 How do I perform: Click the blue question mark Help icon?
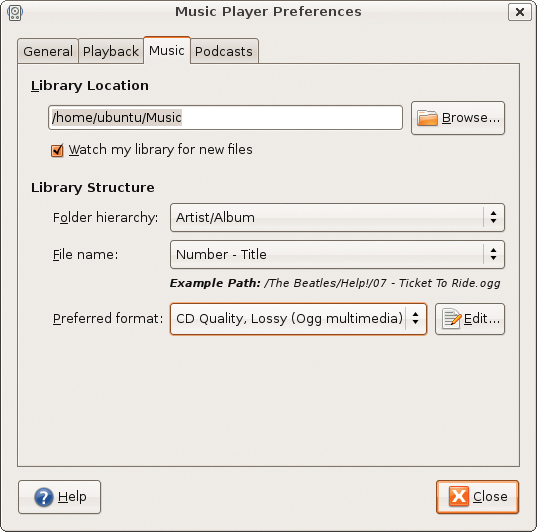click(x=44, y=497)
